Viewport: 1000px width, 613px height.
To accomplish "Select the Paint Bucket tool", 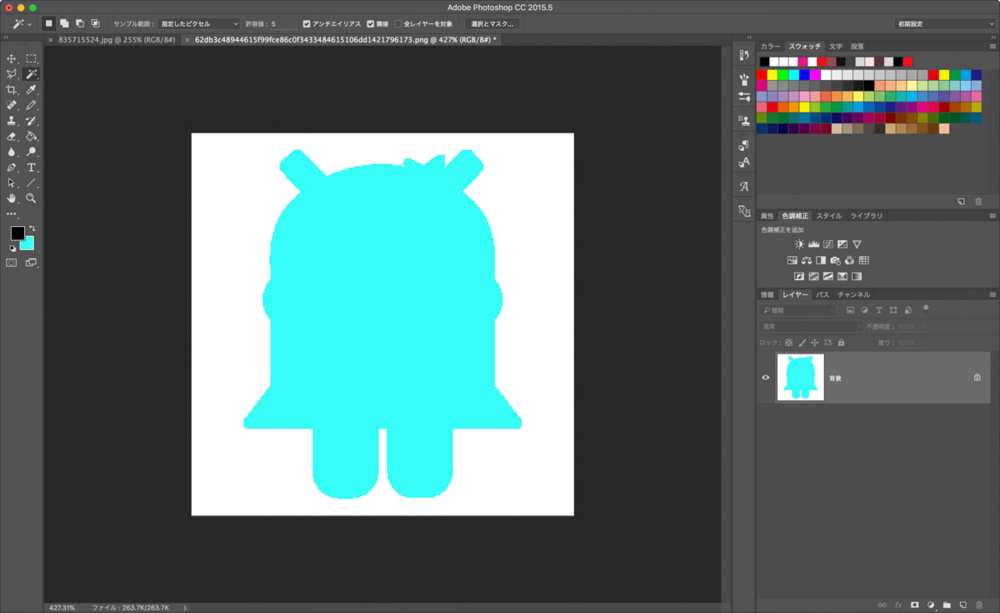I will [31, 137].
